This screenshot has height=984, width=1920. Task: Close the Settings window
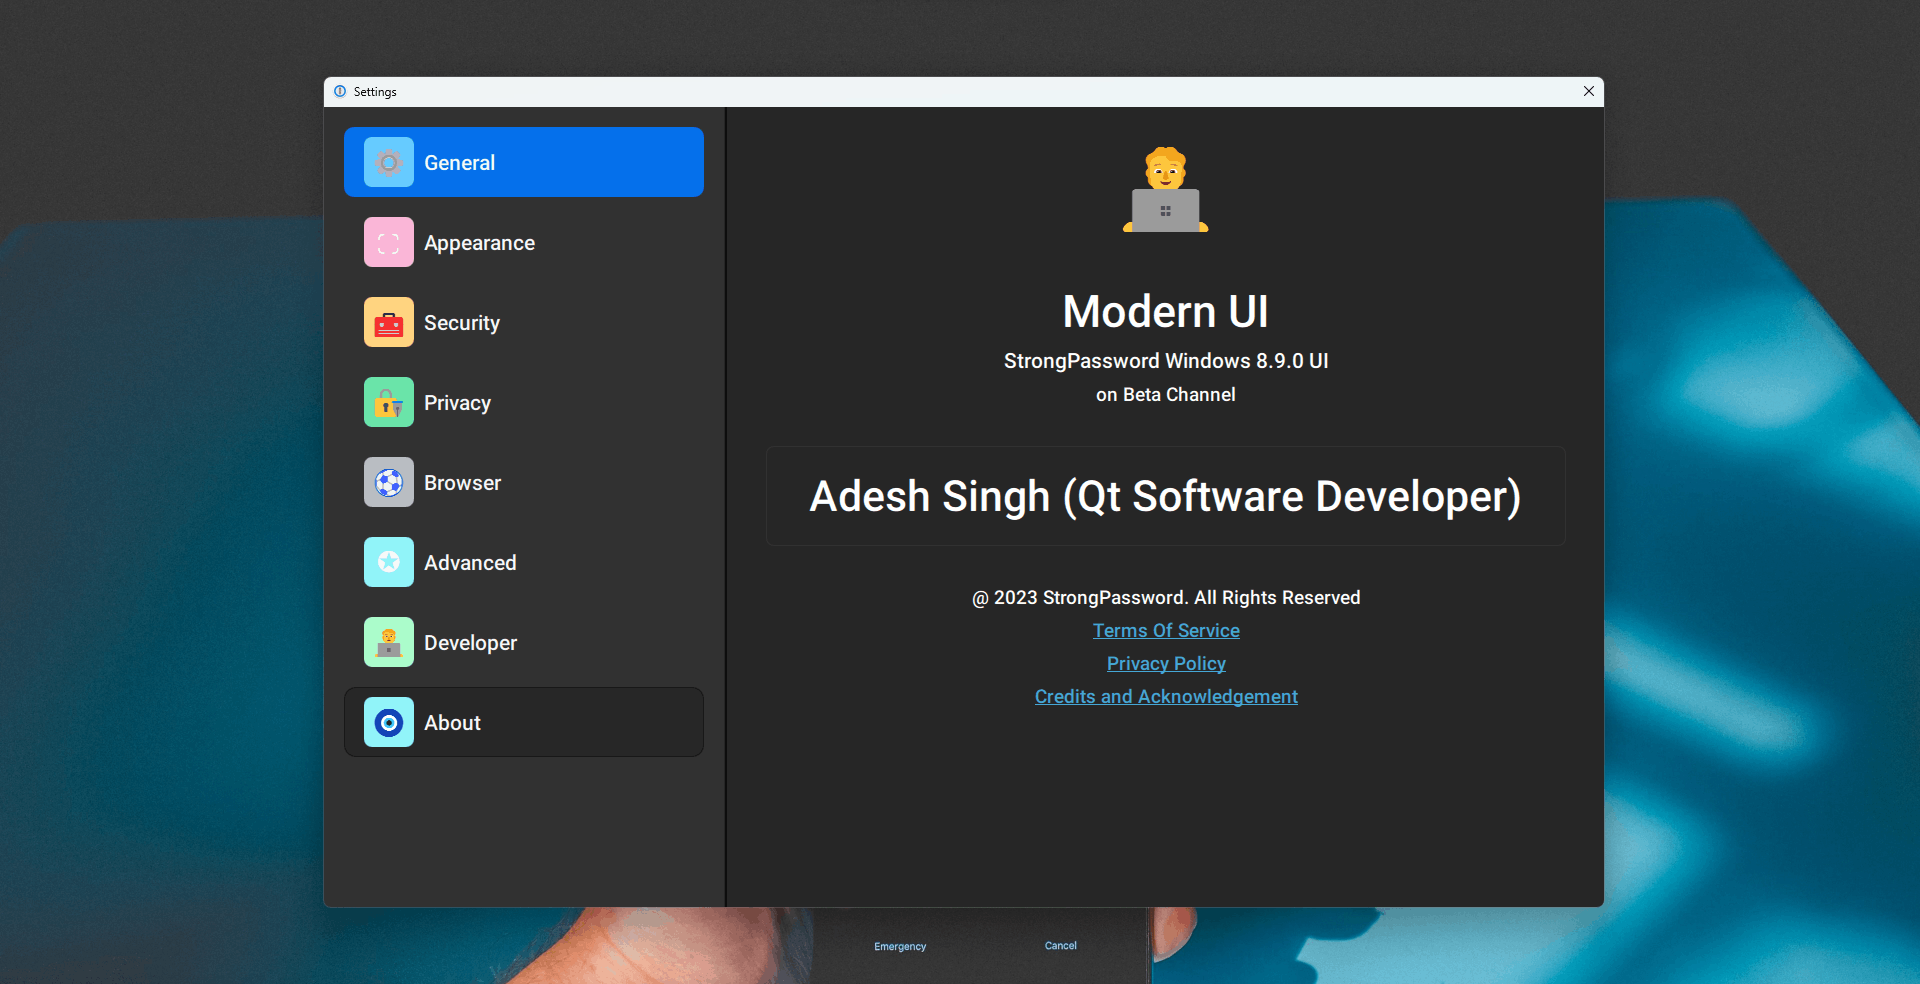point(1589,91)
